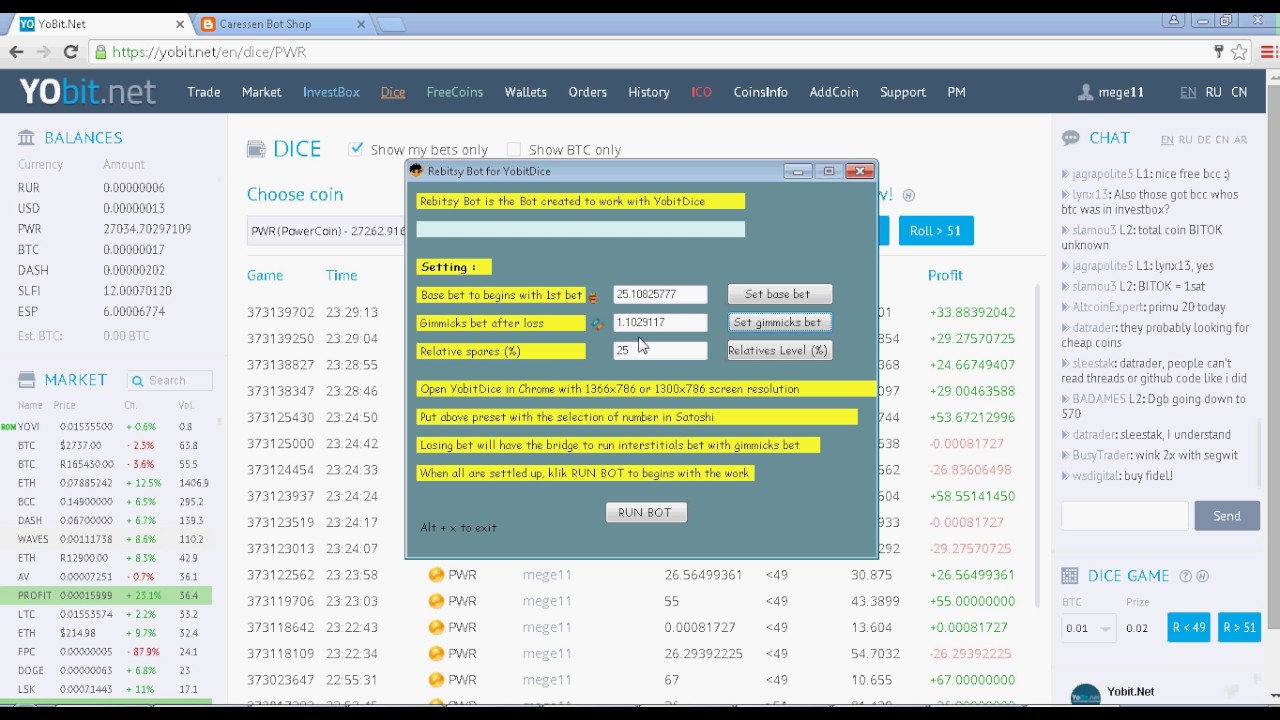The image size is (1280, 720).
Task: Click the YObit.net site logo
Action: (x=87, y=92)
